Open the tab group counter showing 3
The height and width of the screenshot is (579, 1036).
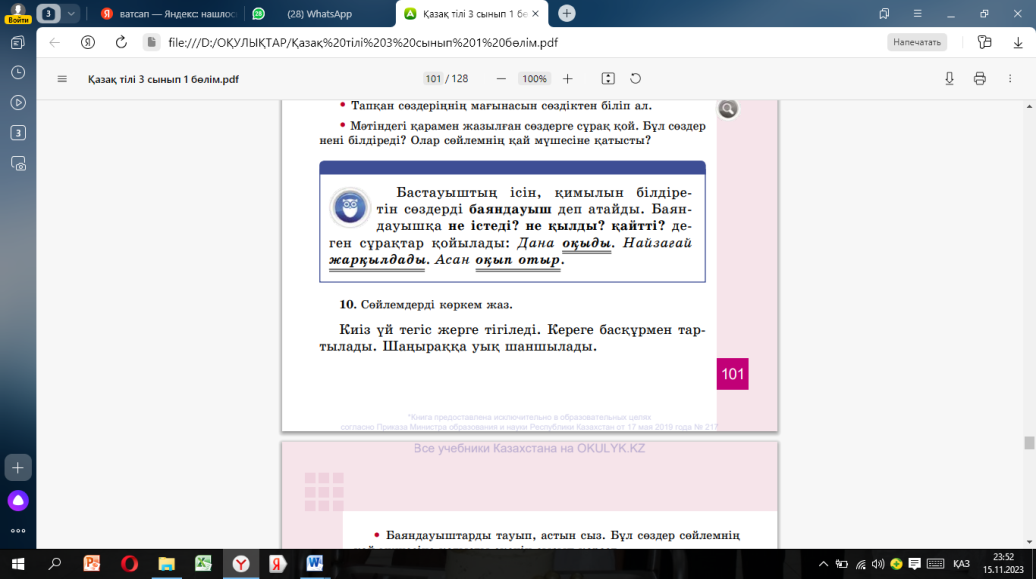click(x=48, y=13)
